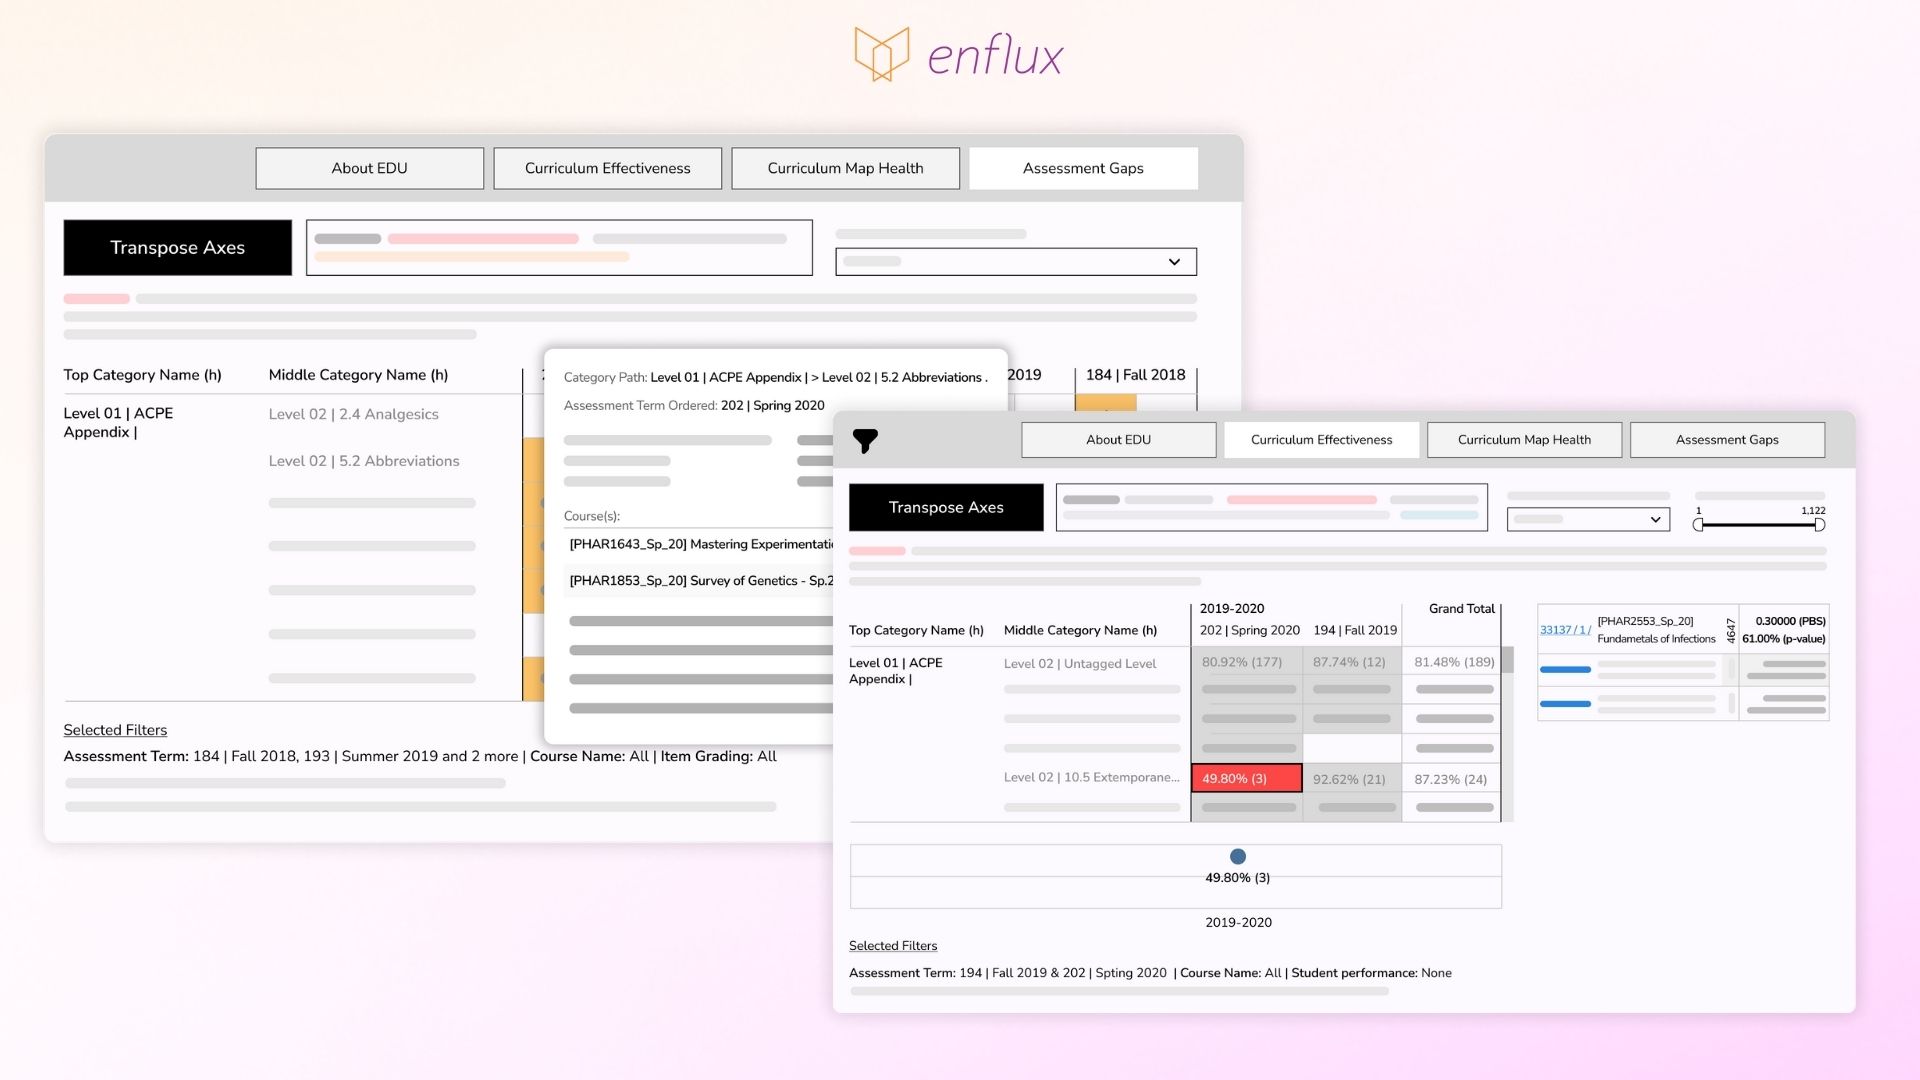Click the blue data point on the 2019-2020 chart
Image resolution: width=1920 pixels, height=1080 pixels.
[1237, 856]
